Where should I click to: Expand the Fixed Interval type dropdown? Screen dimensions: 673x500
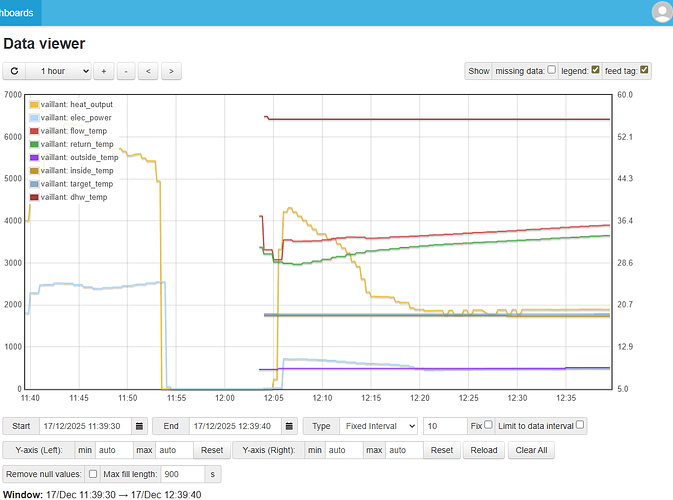click(x=379, y=425)
